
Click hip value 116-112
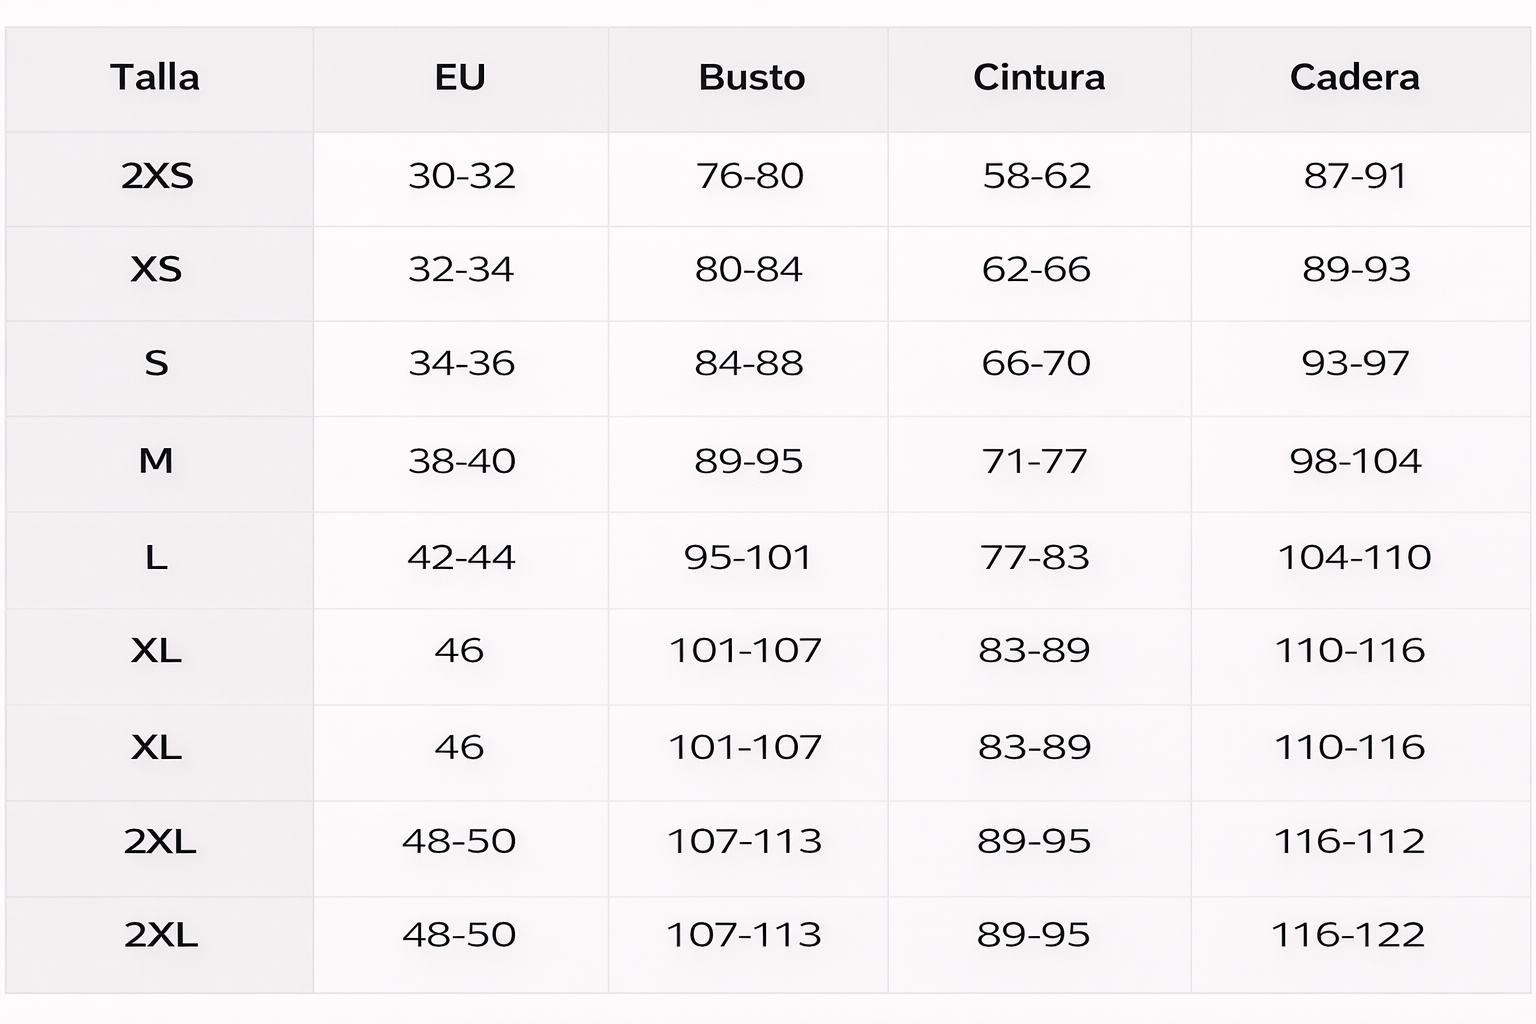1349,841
